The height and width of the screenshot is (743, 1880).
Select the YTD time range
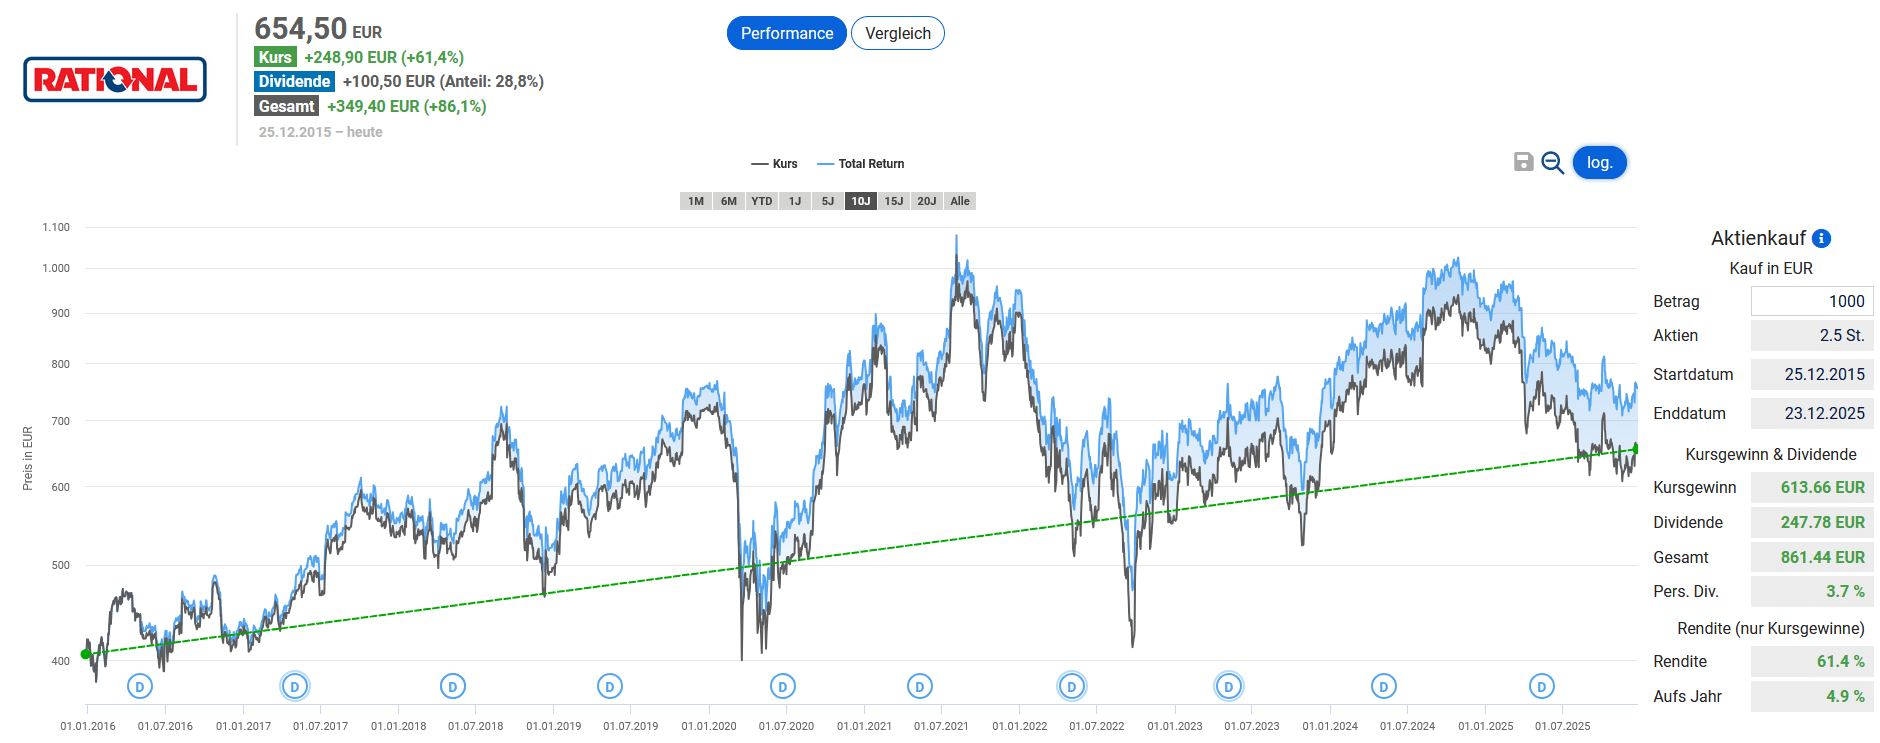pos(762,201)
